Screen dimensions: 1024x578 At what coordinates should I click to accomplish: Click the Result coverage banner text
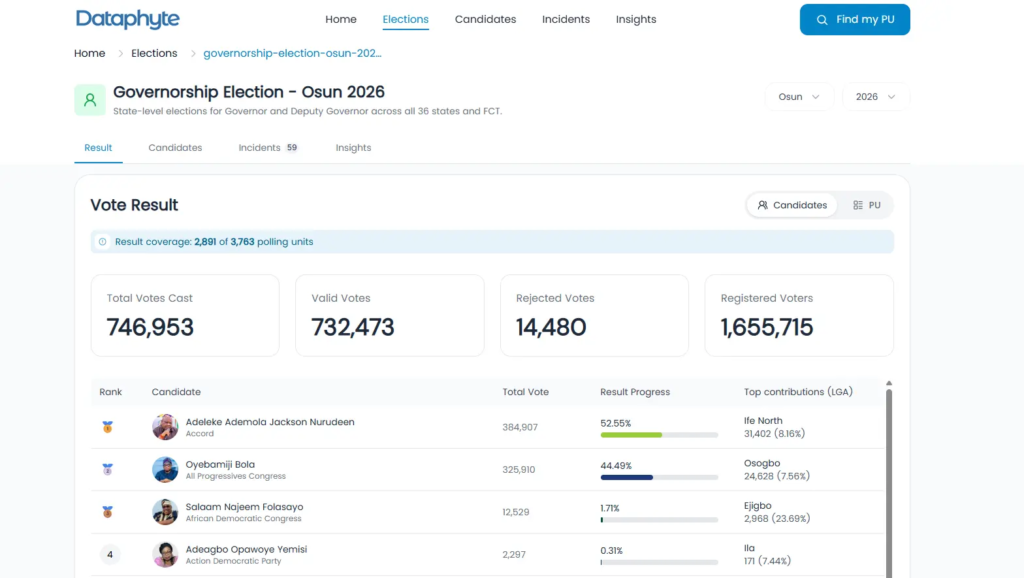[x=214, y=242]
